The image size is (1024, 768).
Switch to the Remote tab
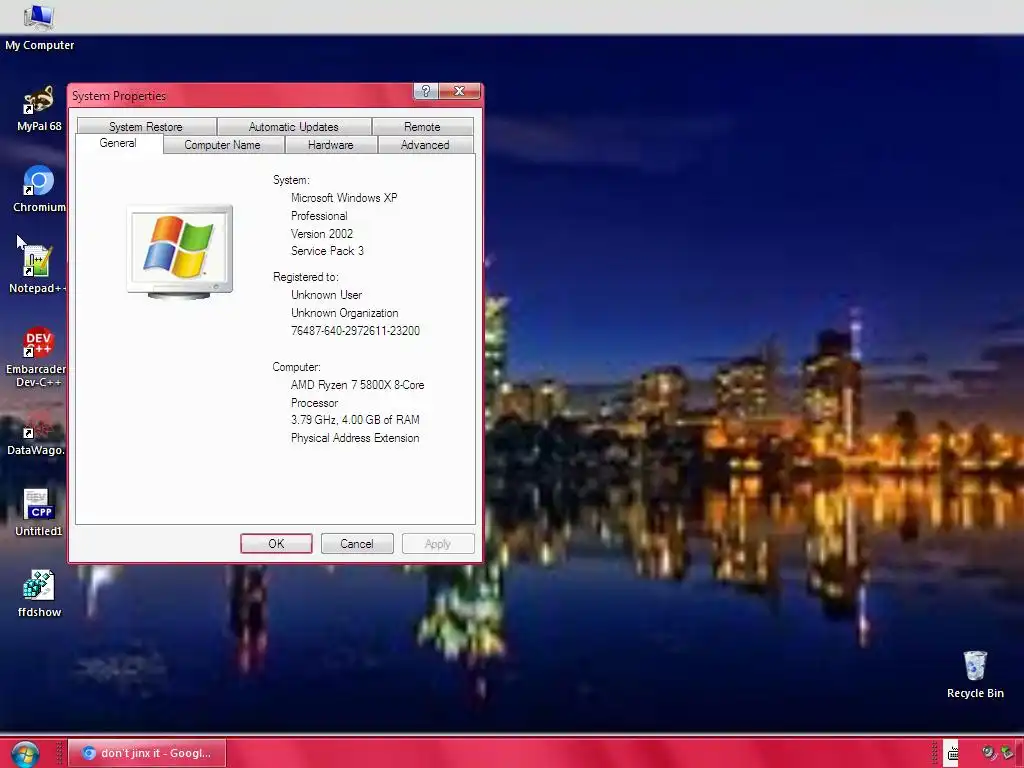[422, 126]
